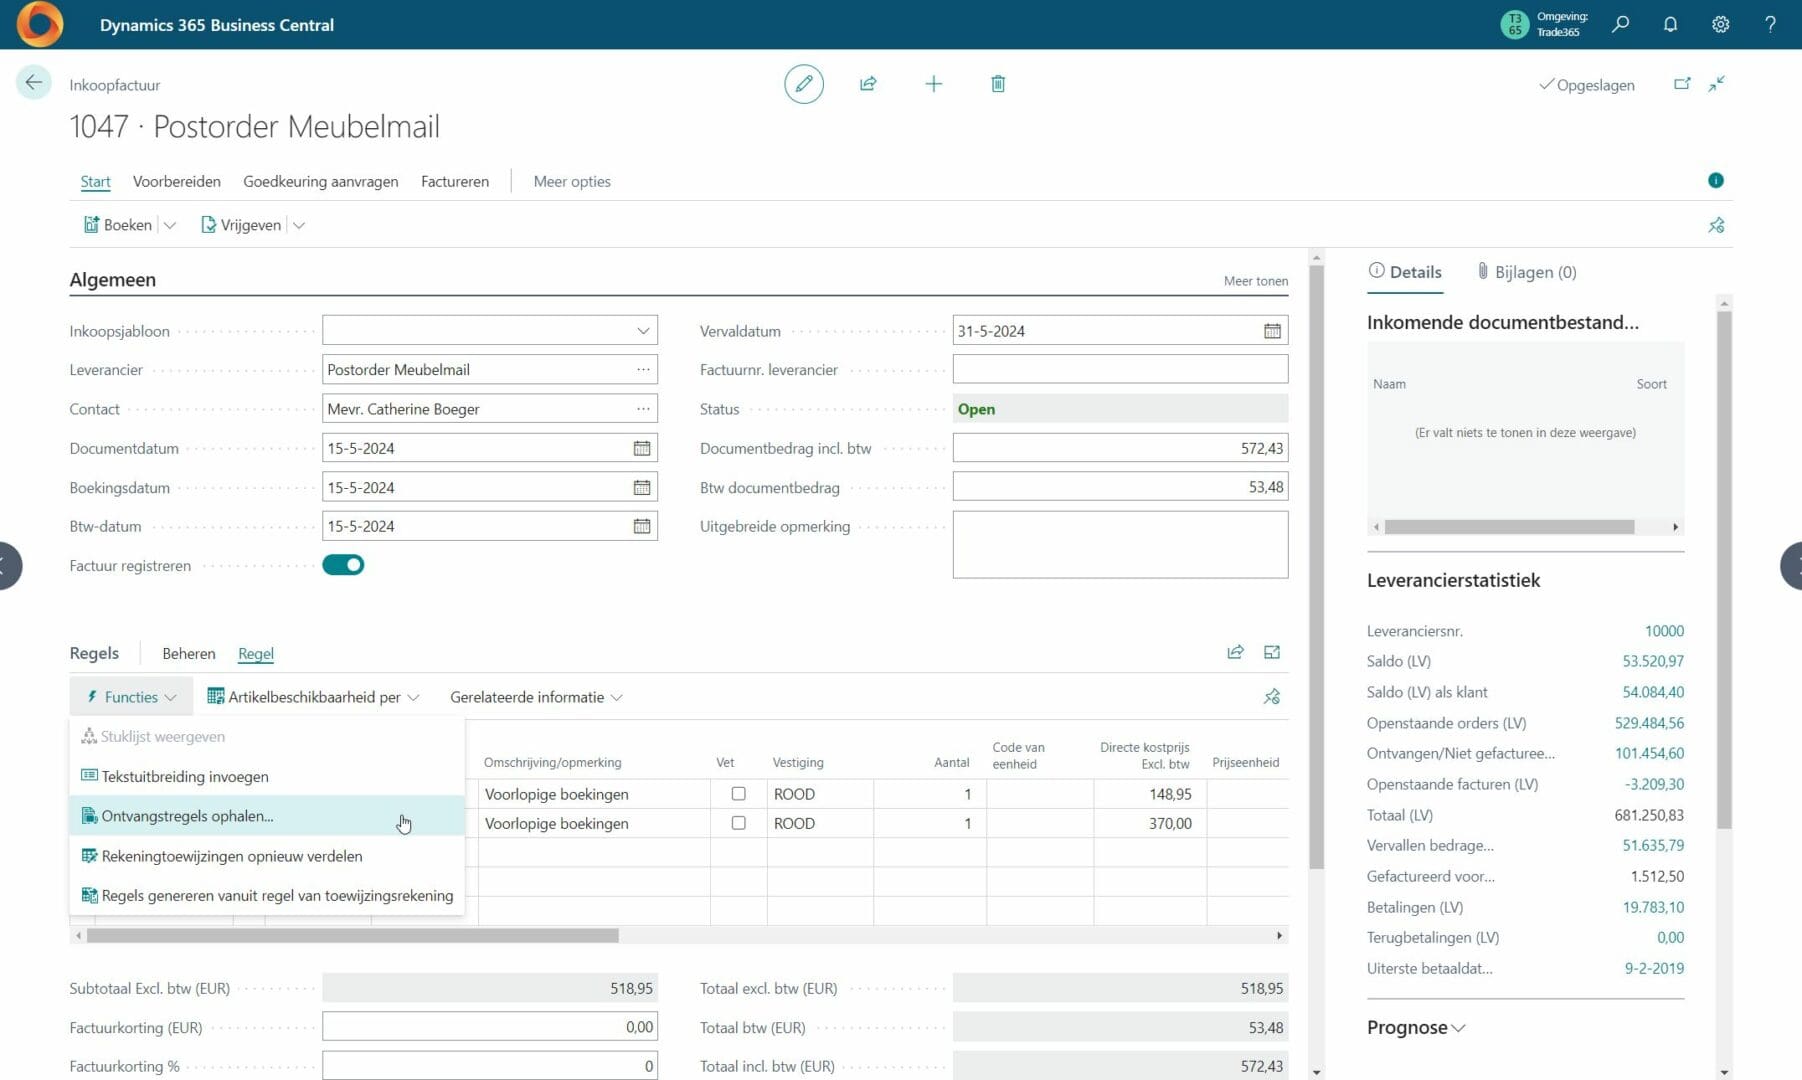This screenshot has height=1080, width=1802.
Task: Click the share icon in the header
Action: [x=868, y=84]
